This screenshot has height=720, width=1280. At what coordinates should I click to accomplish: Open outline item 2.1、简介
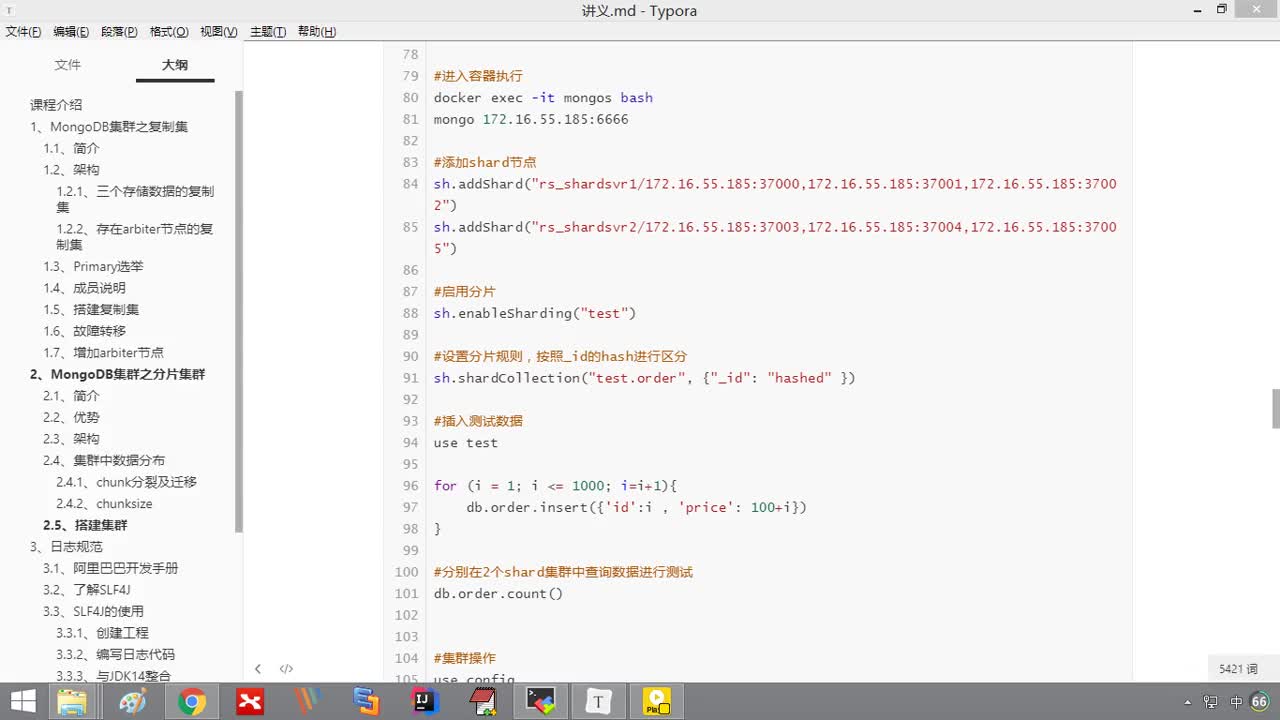click(71, 396)
